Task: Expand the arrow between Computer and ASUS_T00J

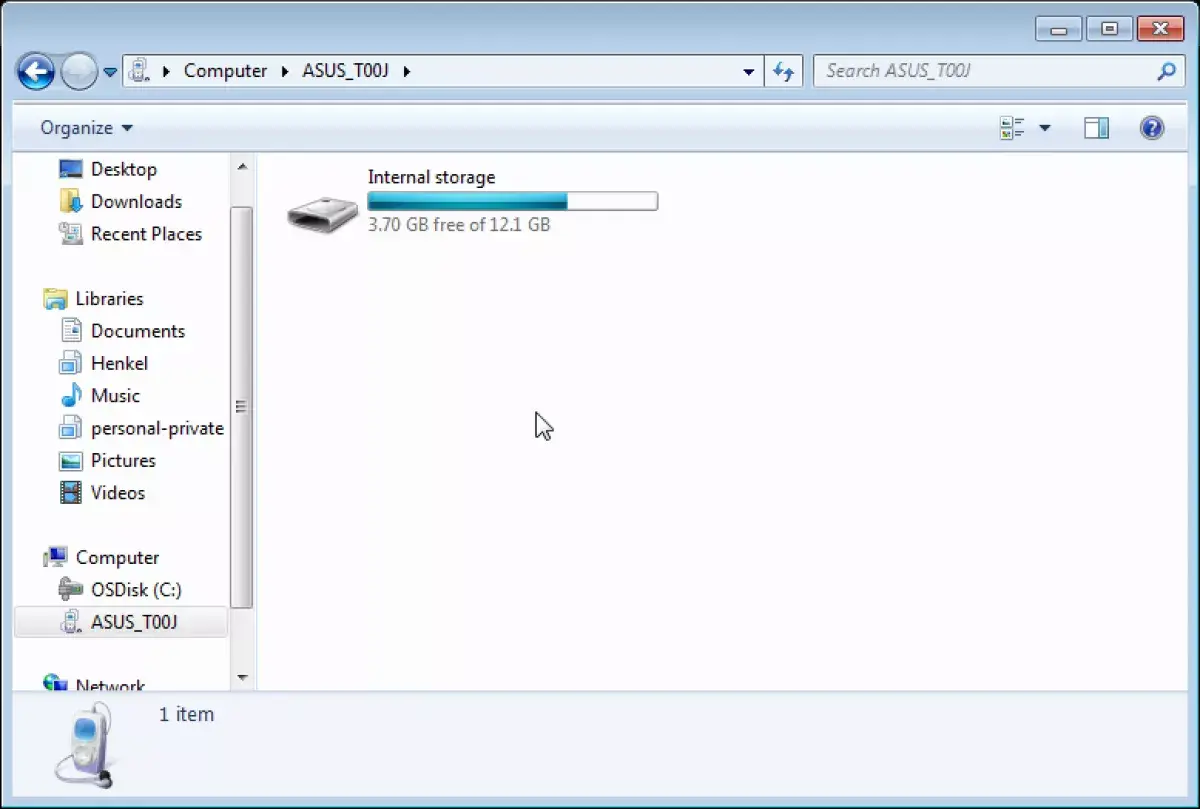Action: (284, 71)
